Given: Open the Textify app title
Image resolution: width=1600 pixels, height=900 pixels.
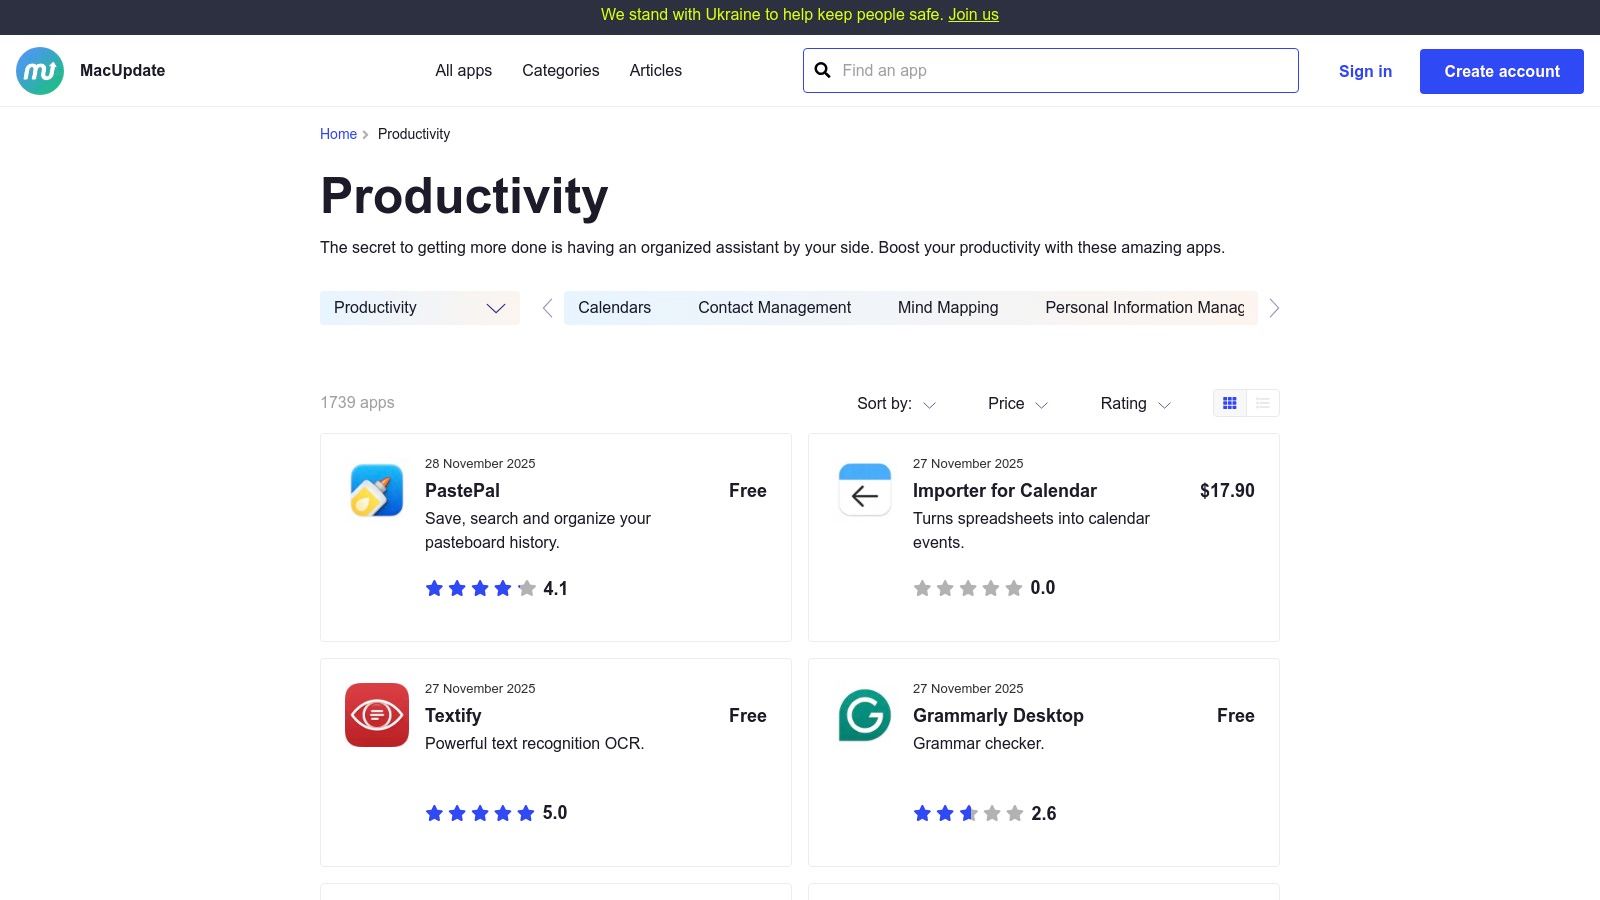Looking at the screenshot, I should click(x=453, y=716).
